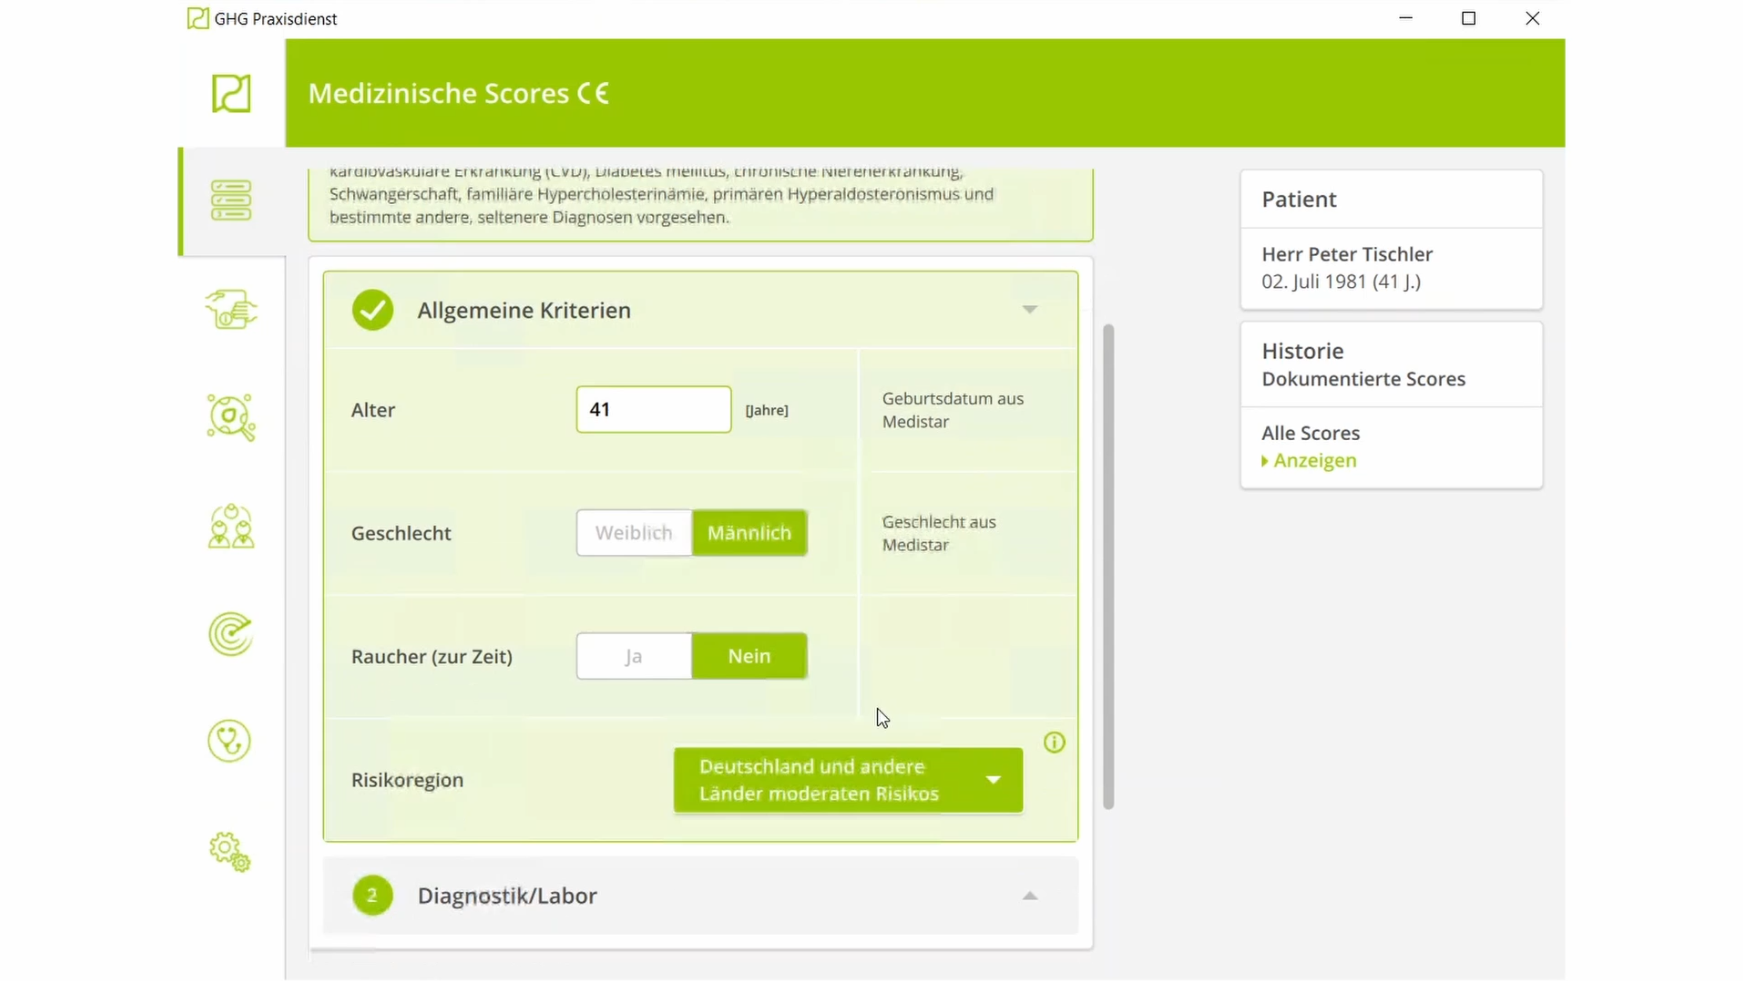Set Raucher (zur Zeit) to Ja

[633, 656]
